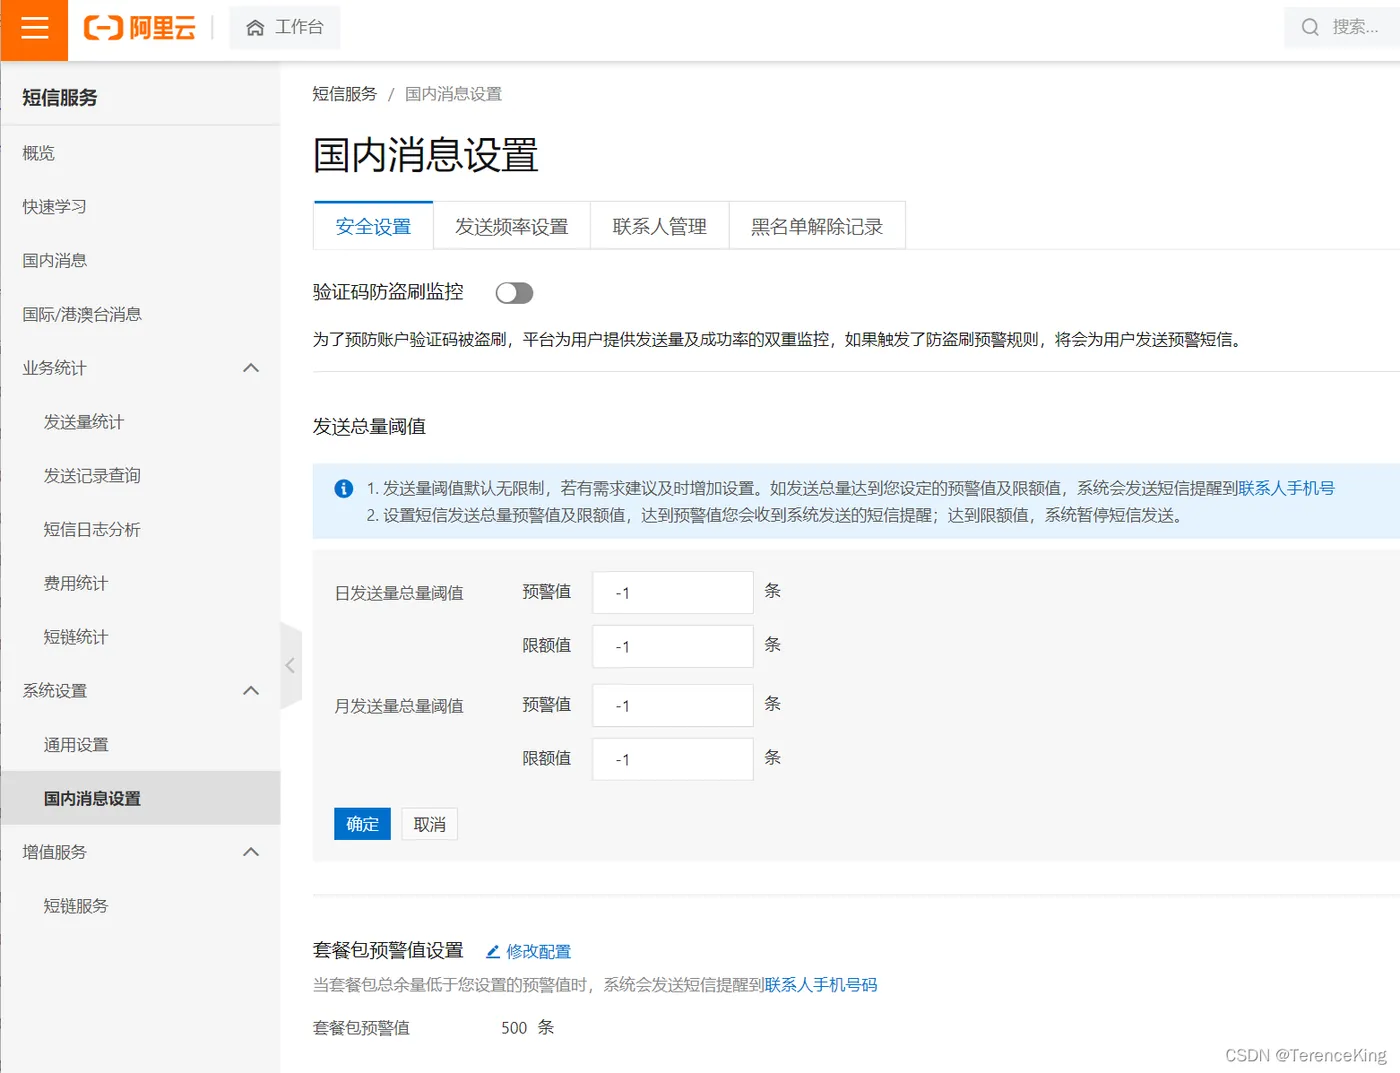
Task: Switch to the 安全设置 tab
Action: 373,226
